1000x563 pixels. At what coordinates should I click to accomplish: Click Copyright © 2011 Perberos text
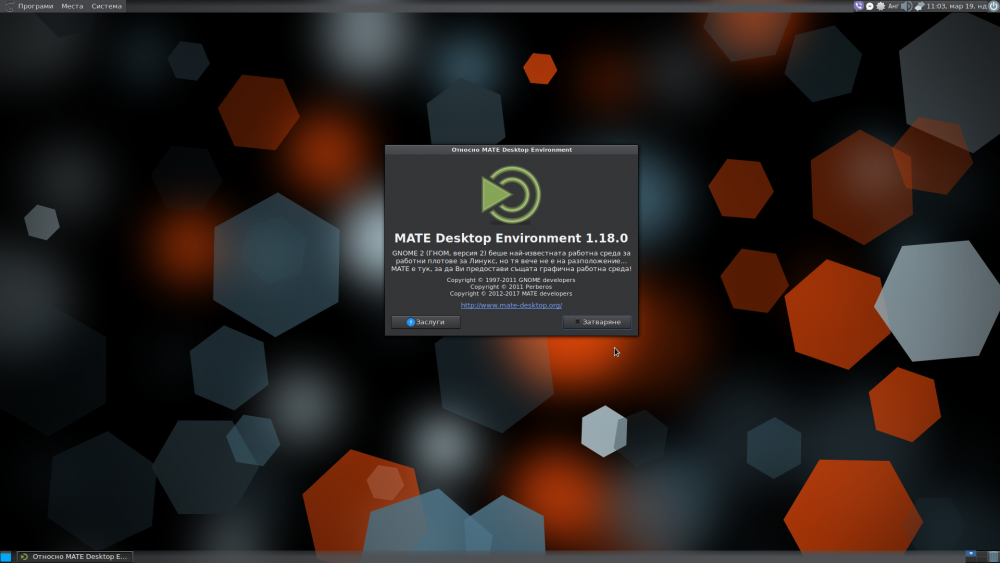511,287
